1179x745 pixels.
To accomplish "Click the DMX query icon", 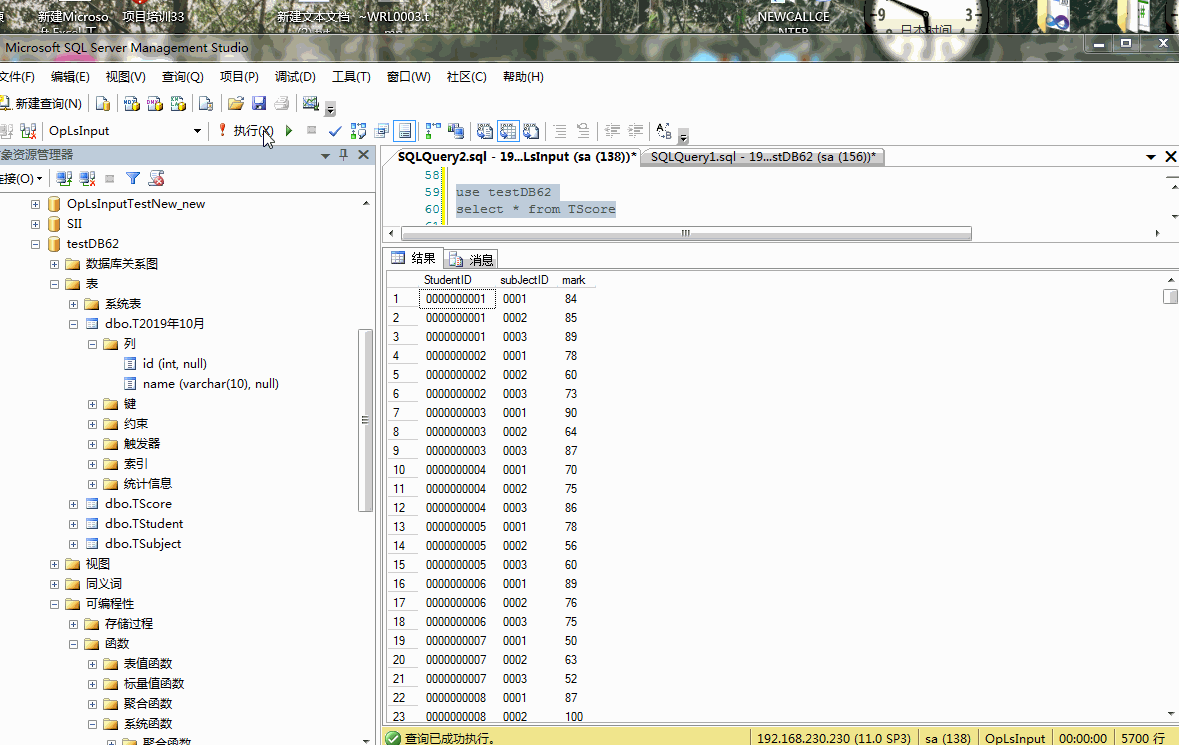I will click(x=155, y=104).
